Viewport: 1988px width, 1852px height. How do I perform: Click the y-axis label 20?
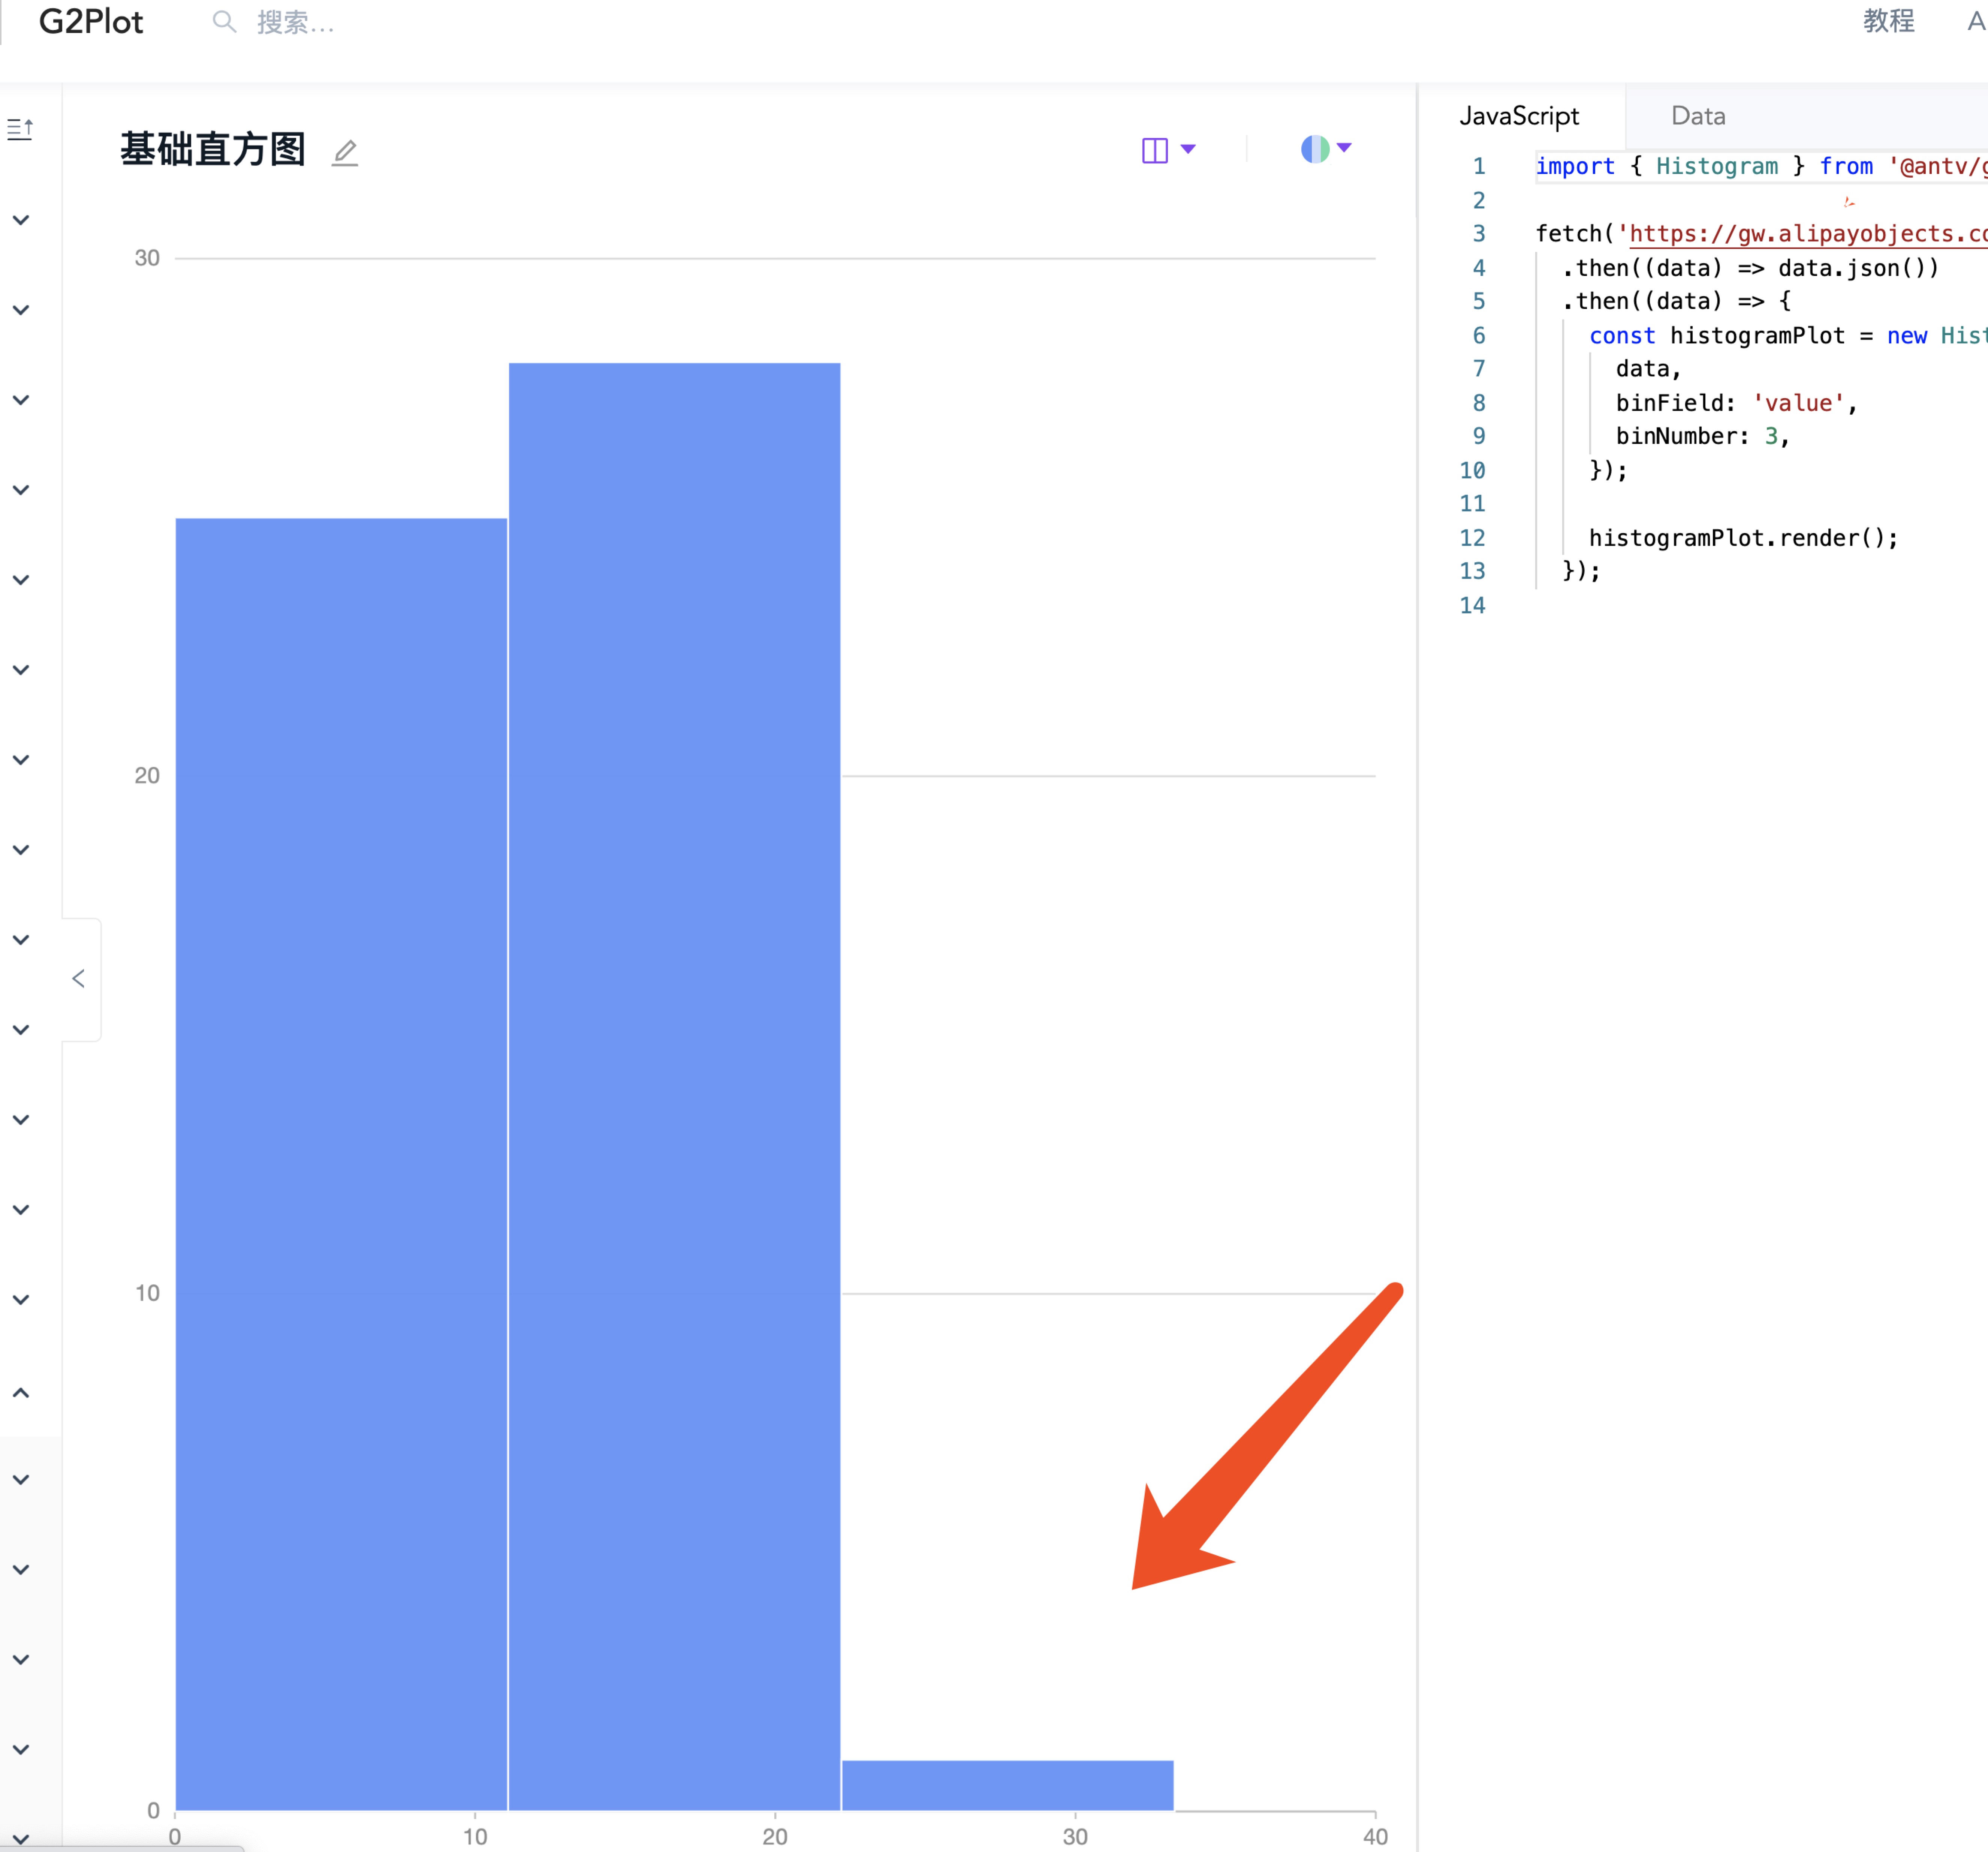pos(147,776)
